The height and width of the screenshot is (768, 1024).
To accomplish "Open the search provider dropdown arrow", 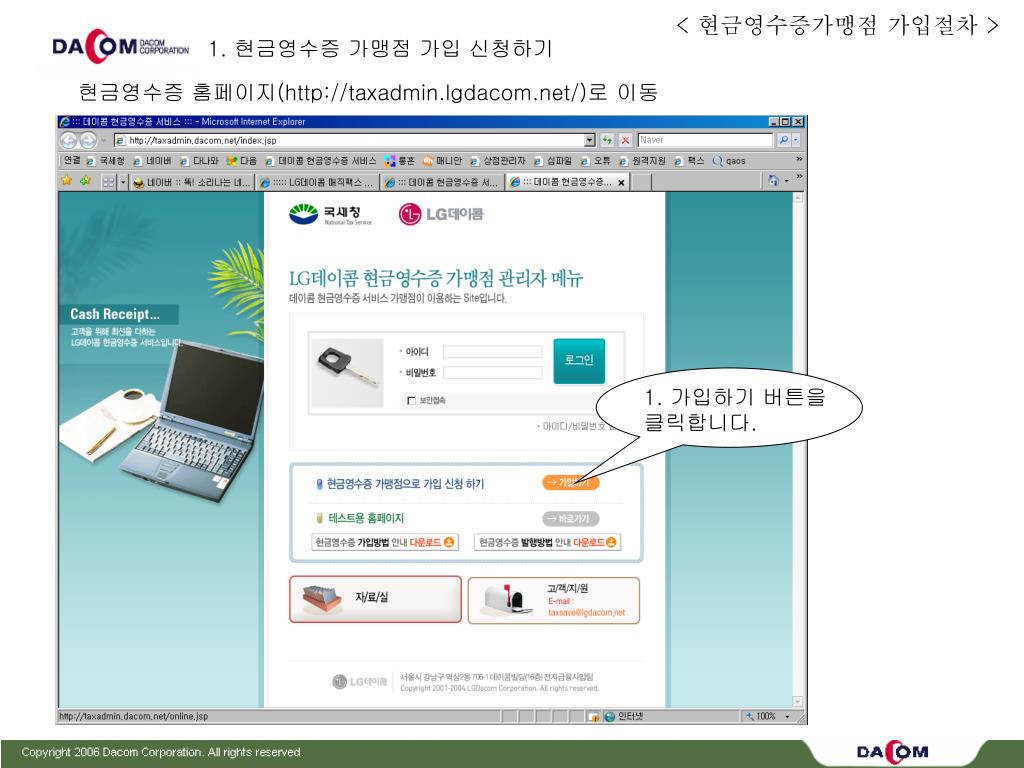I will (x=795, y=140).
